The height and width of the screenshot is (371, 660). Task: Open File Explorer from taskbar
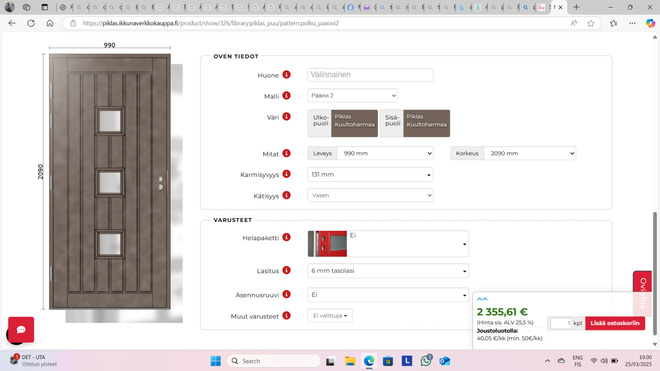click(x=350, y=361)
